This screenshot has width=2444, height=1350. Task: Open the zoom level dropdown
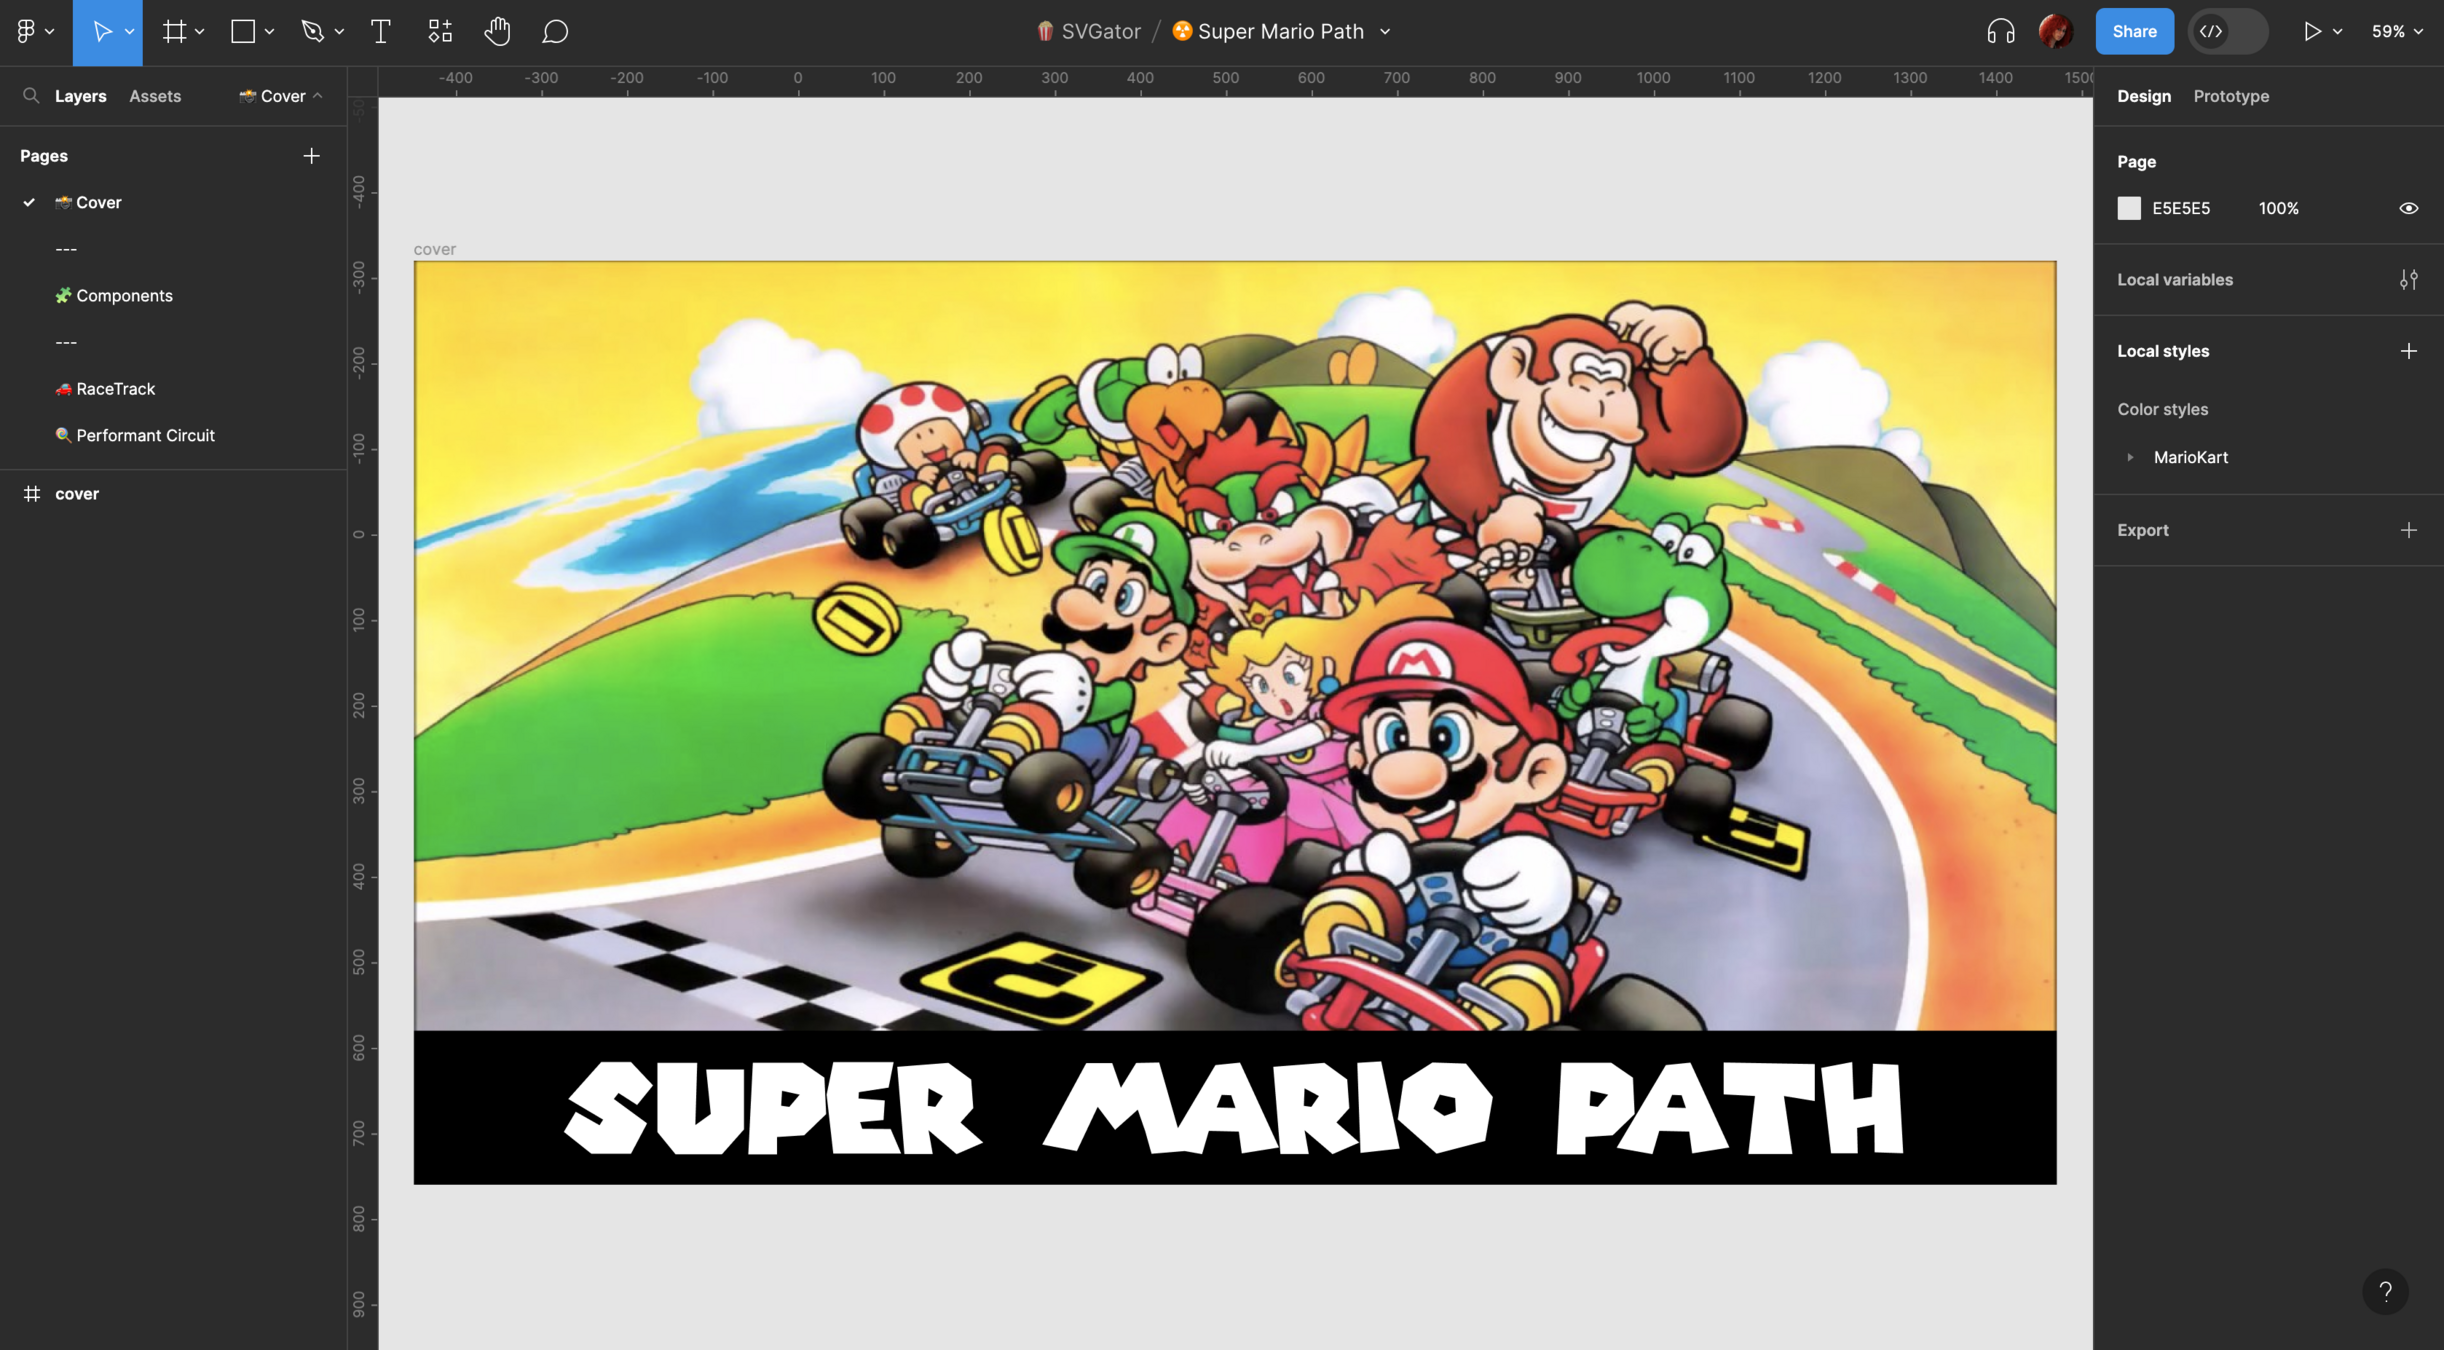[2397, 32]
